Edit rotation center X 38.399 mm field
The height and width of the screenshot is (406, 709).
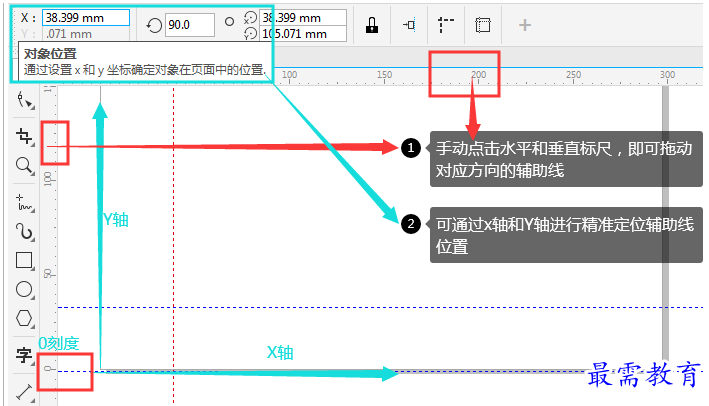(x=303, y=18)
